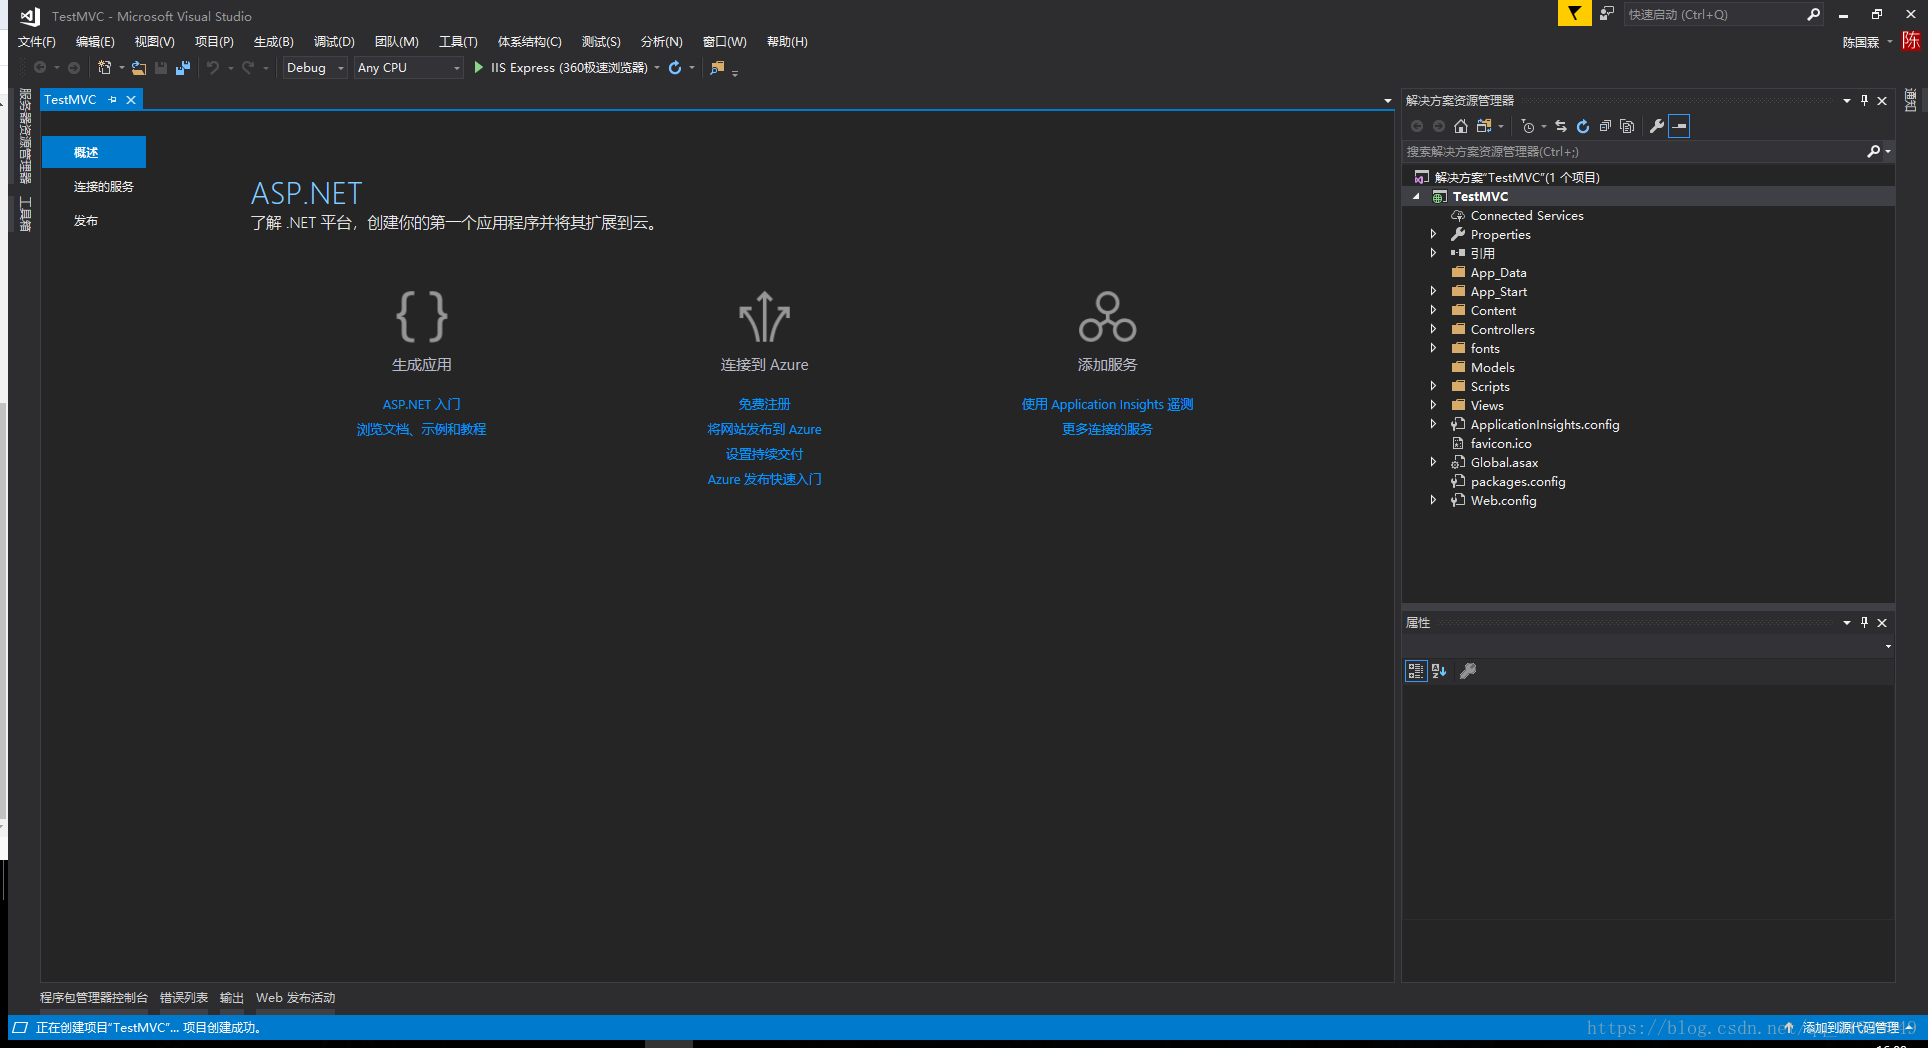
Task: Open the 程序包管理器控制台 bottom tab
Action: click(94, 998)
